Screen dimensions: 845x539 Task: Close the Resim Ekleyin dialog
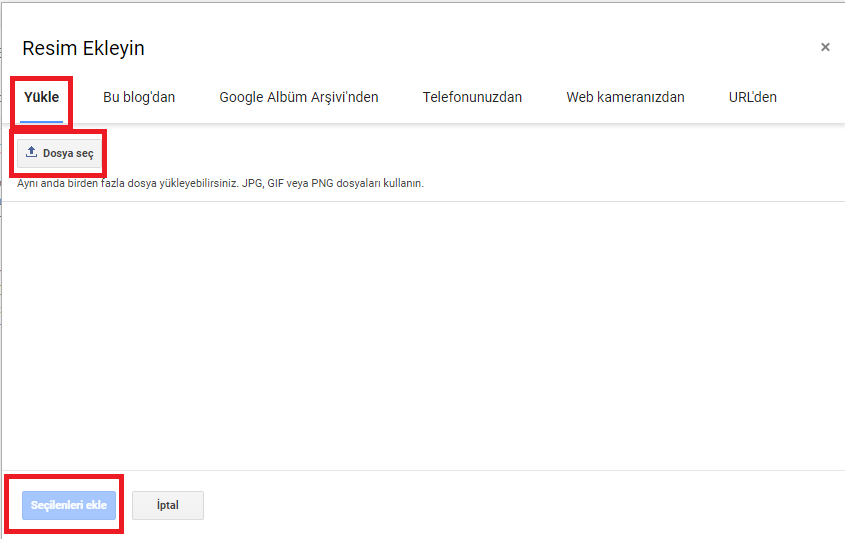coord(825,47)
